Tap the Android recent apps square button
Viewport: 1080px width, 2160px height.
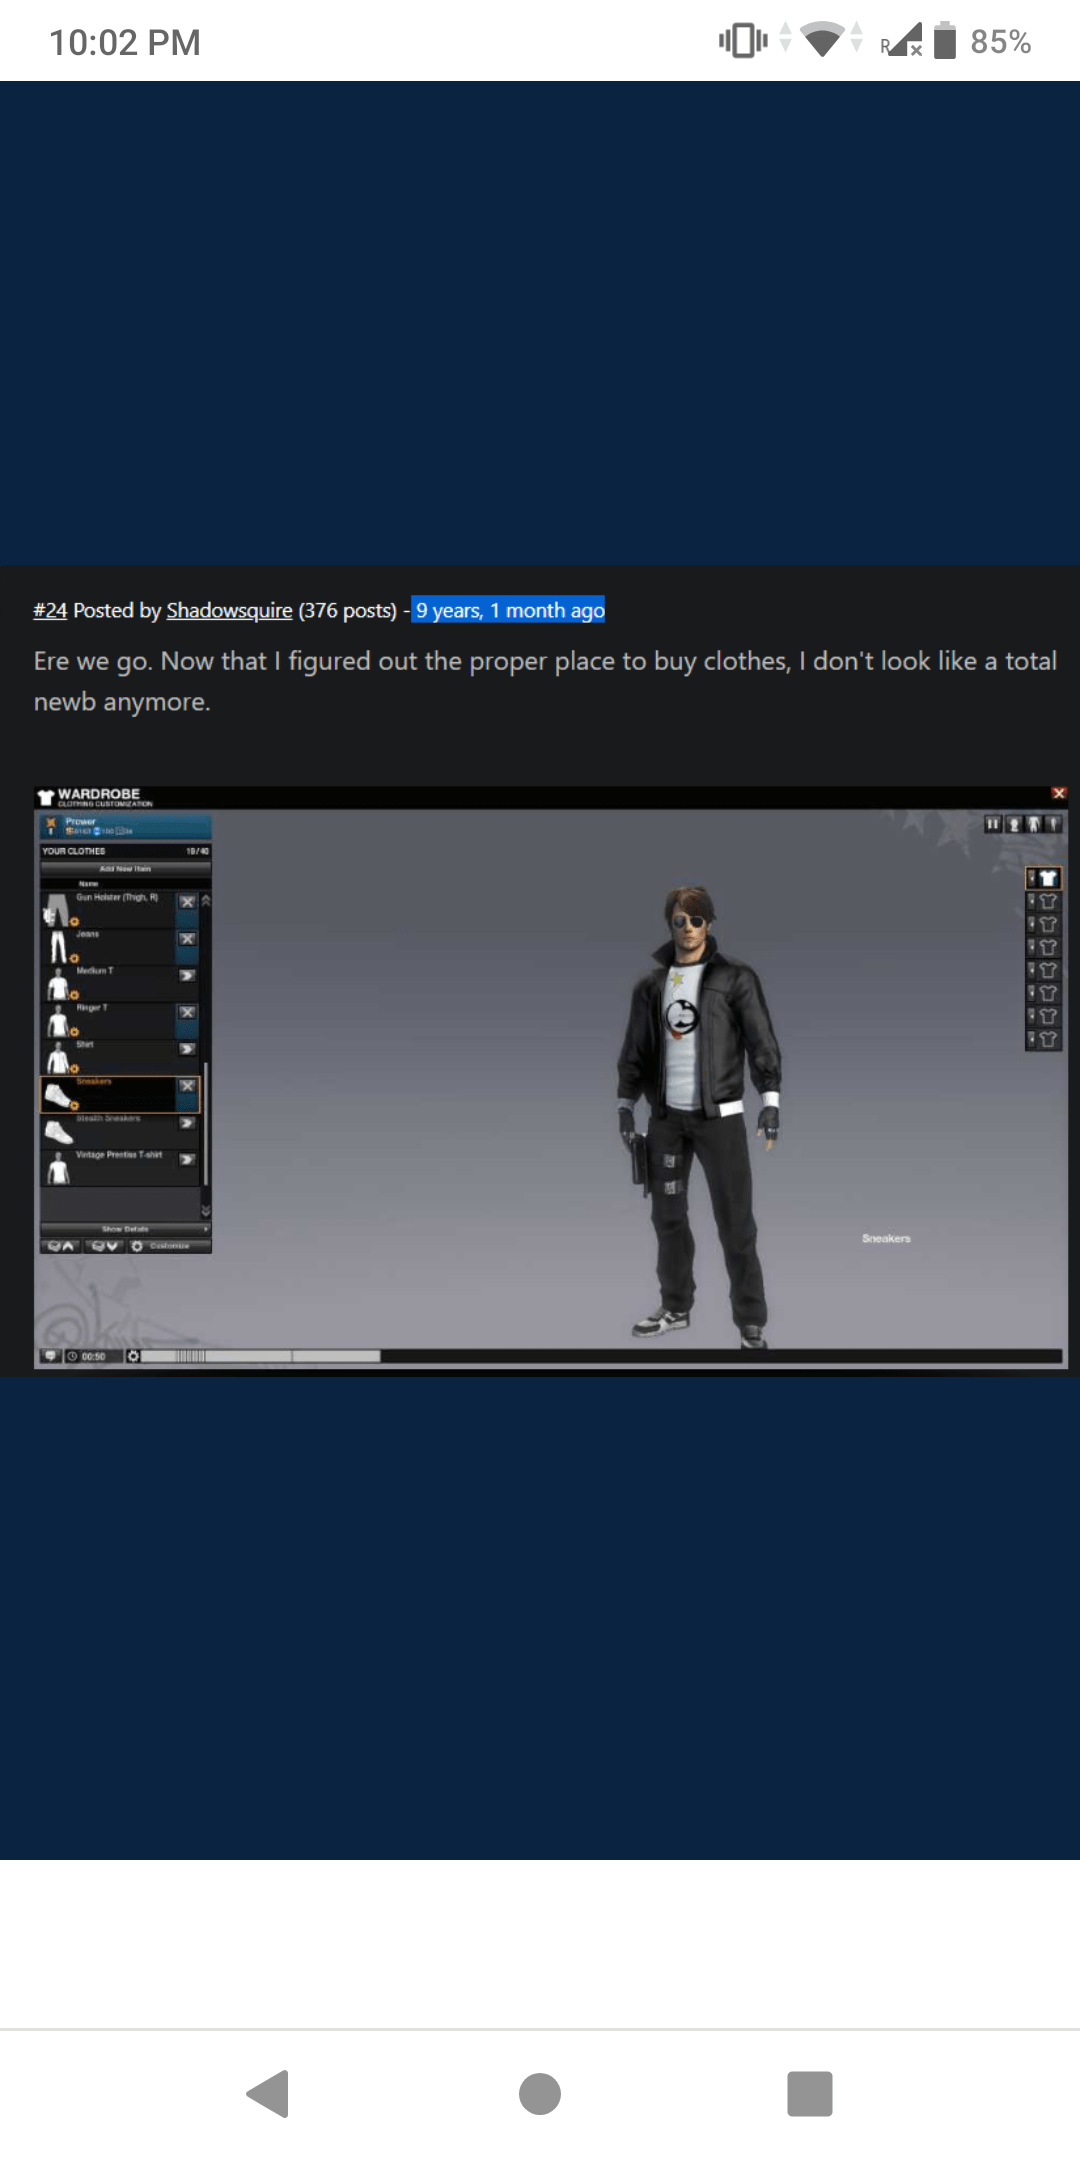[810, 2093]
